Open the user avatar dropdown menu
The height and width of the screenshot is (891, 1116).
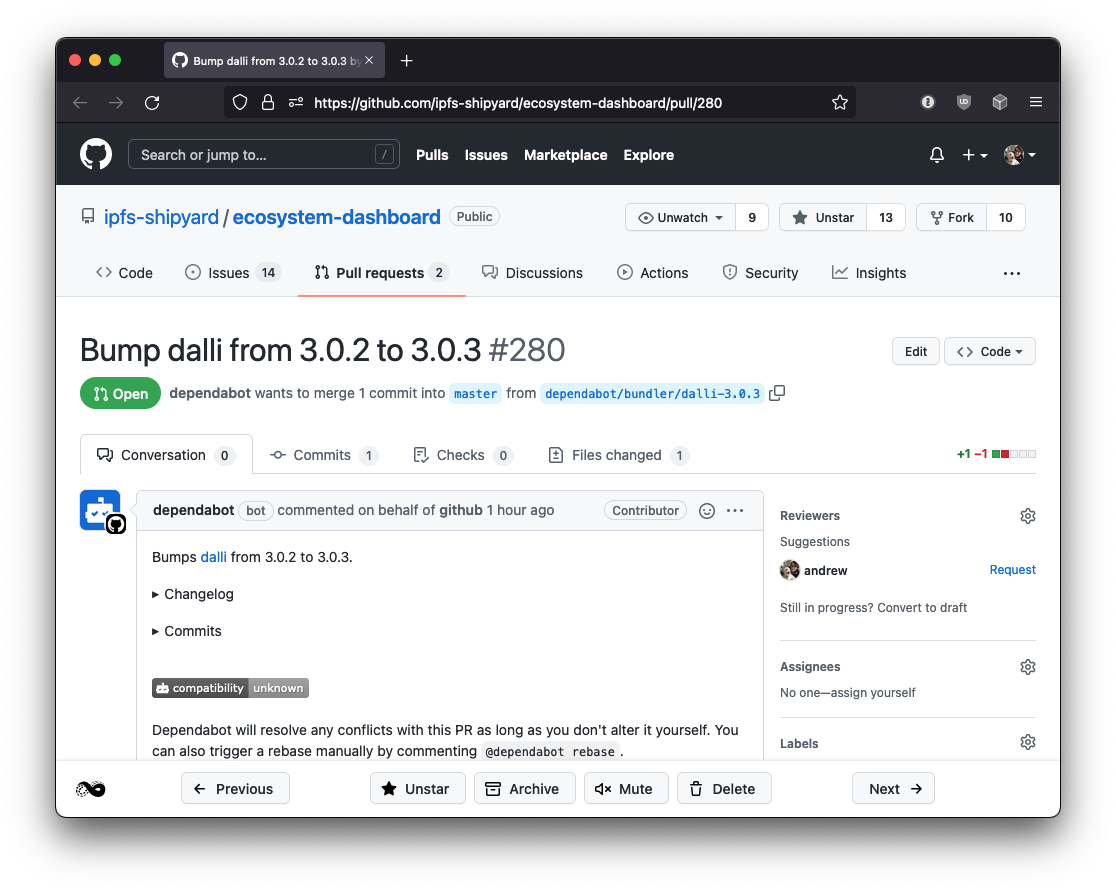tap(1019, 154)
